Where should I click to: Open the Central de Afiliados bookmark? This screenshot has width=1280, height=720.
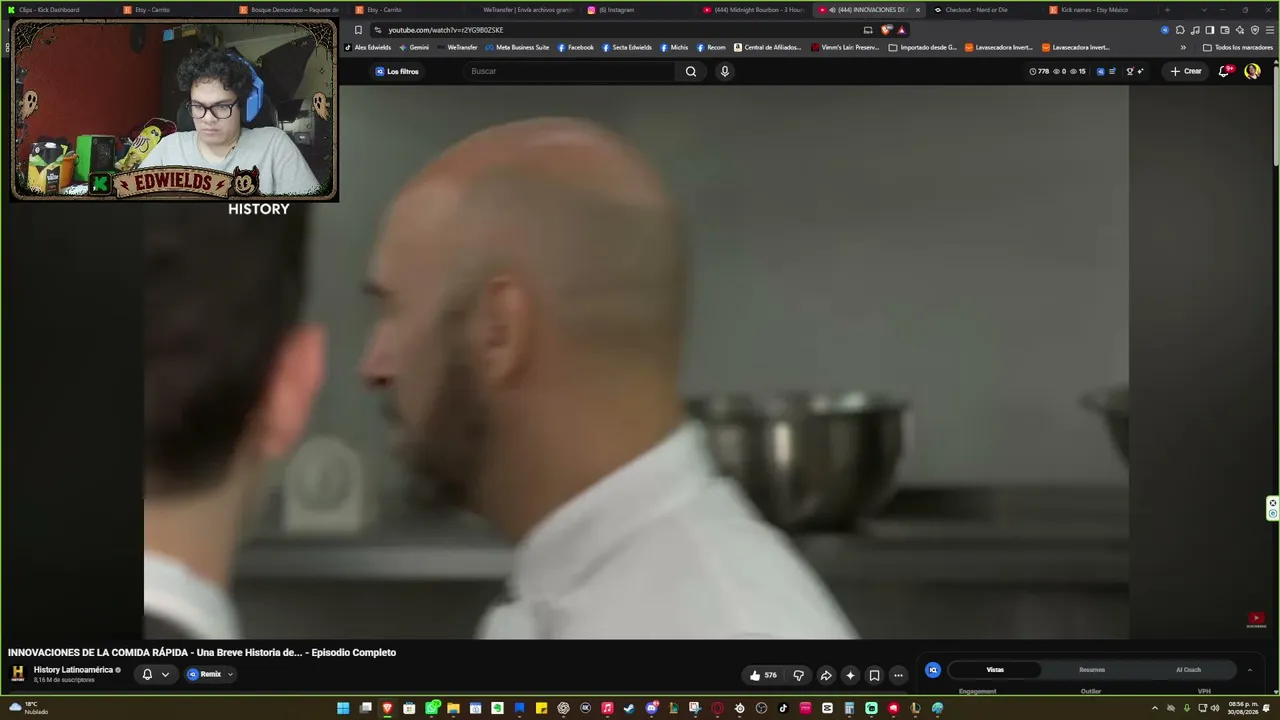click(768, 47)
